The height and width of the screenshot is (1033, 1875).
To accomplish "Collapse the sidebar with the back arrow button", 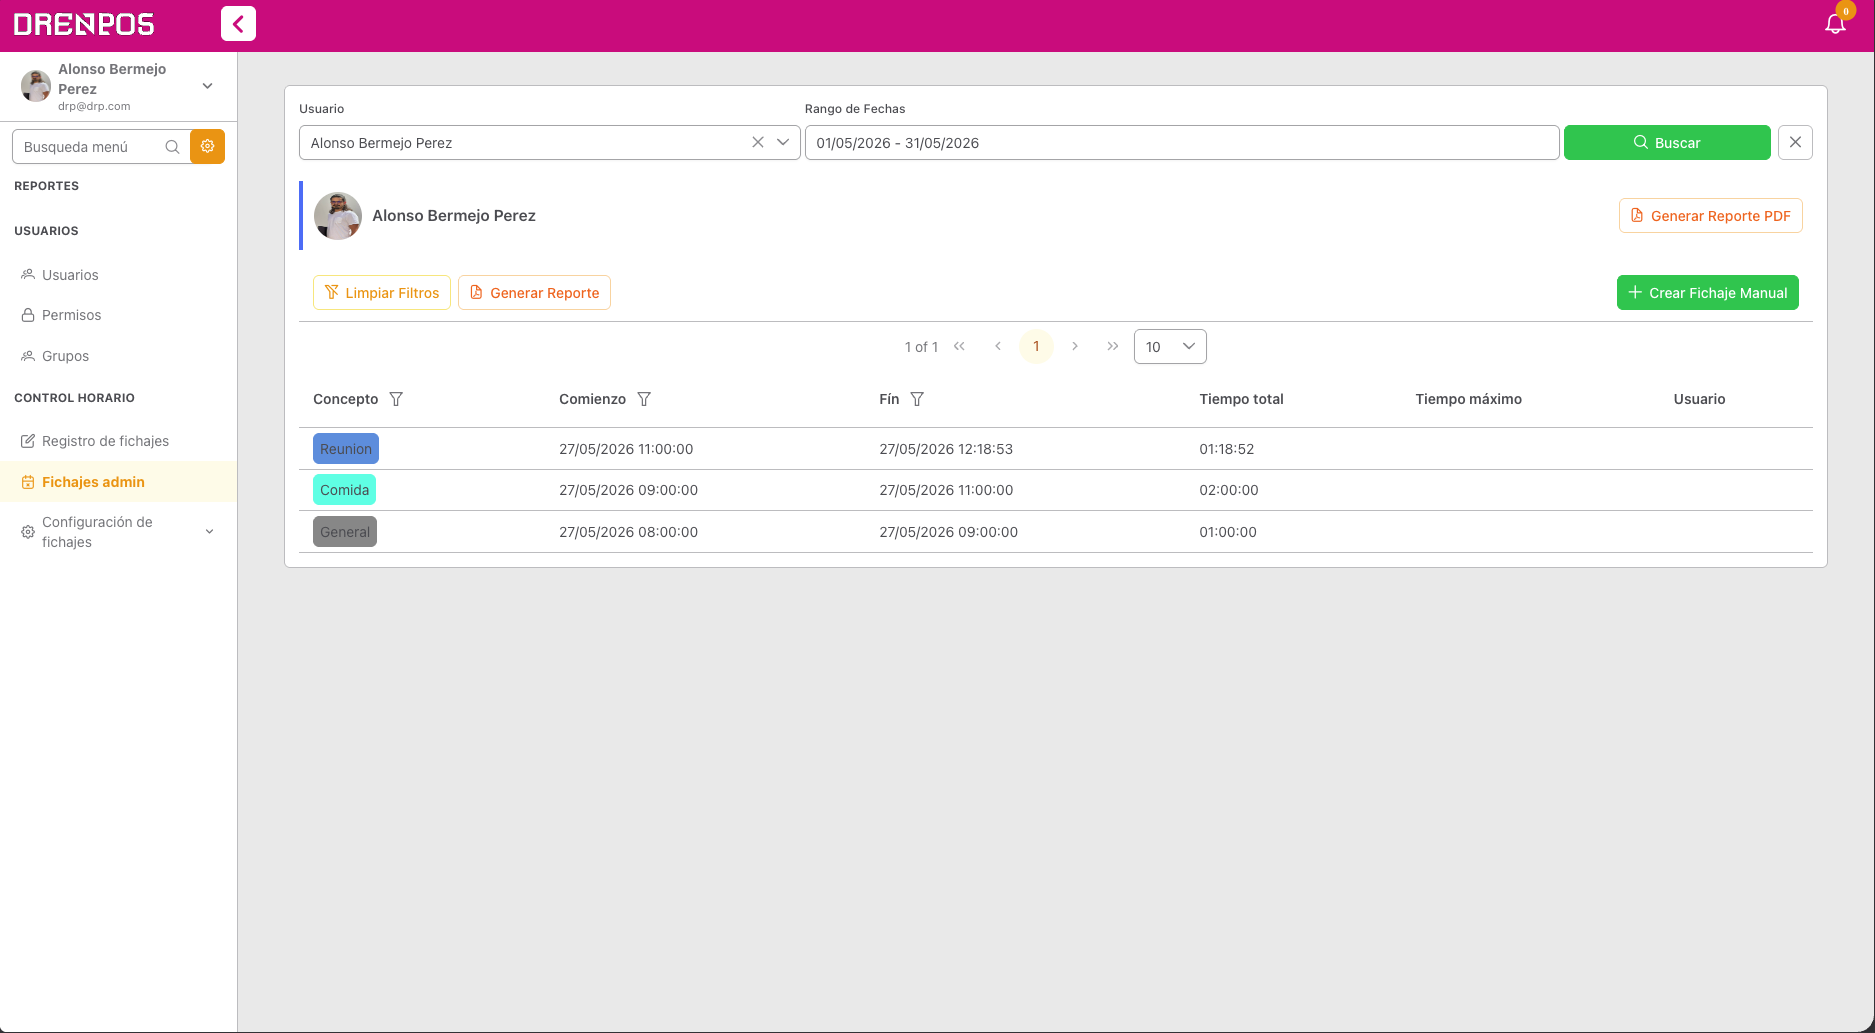I will coord(238,23).
